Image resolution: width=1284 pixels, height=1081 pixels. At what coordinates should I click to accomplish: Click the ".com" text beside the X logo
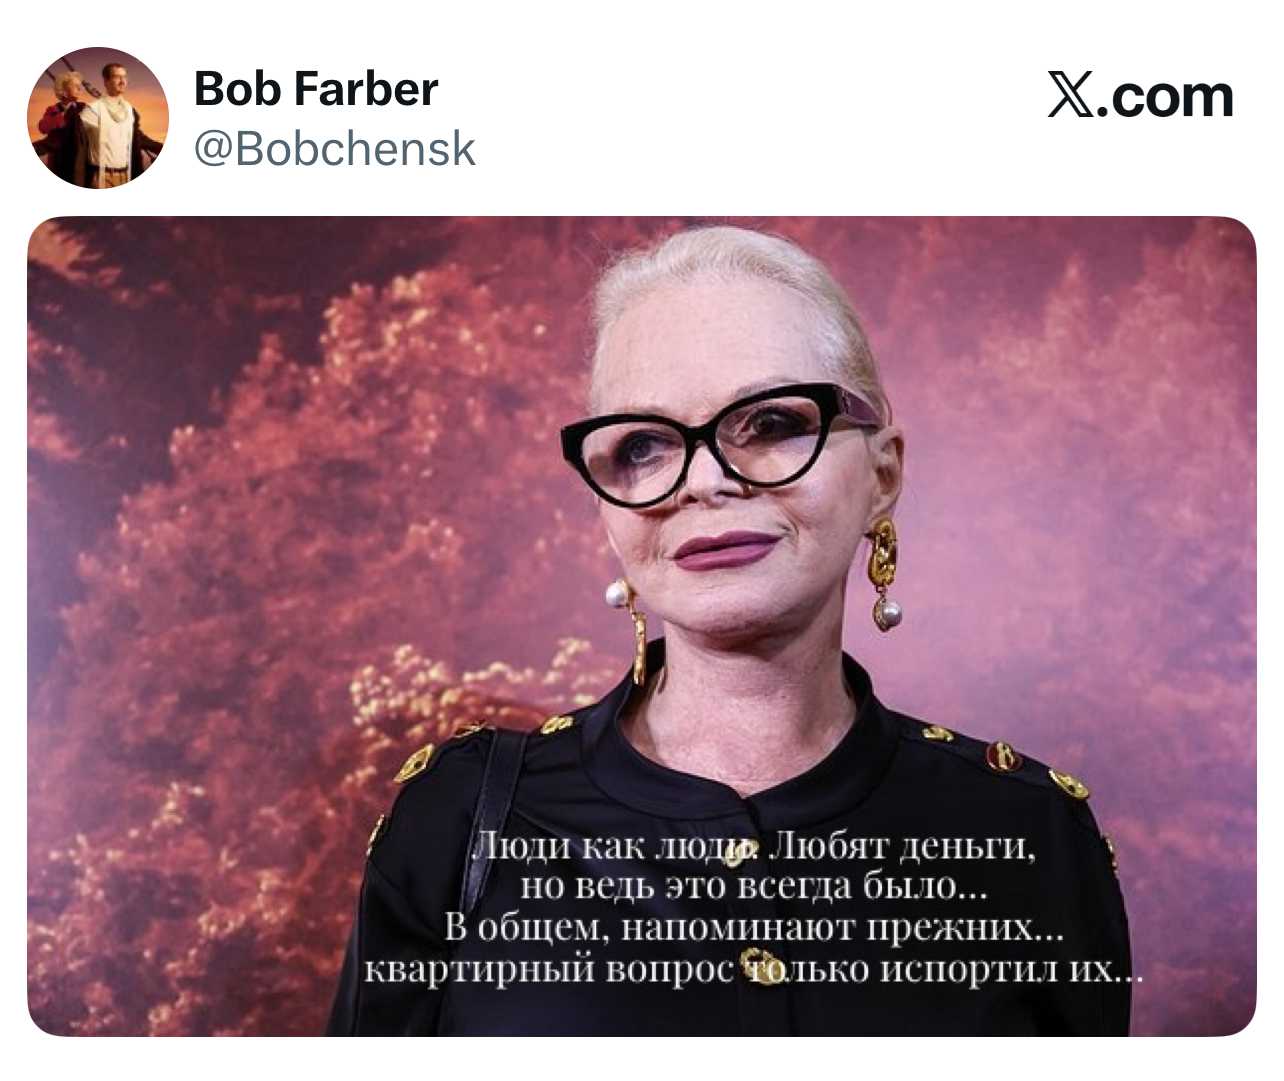click(1166, 97)
